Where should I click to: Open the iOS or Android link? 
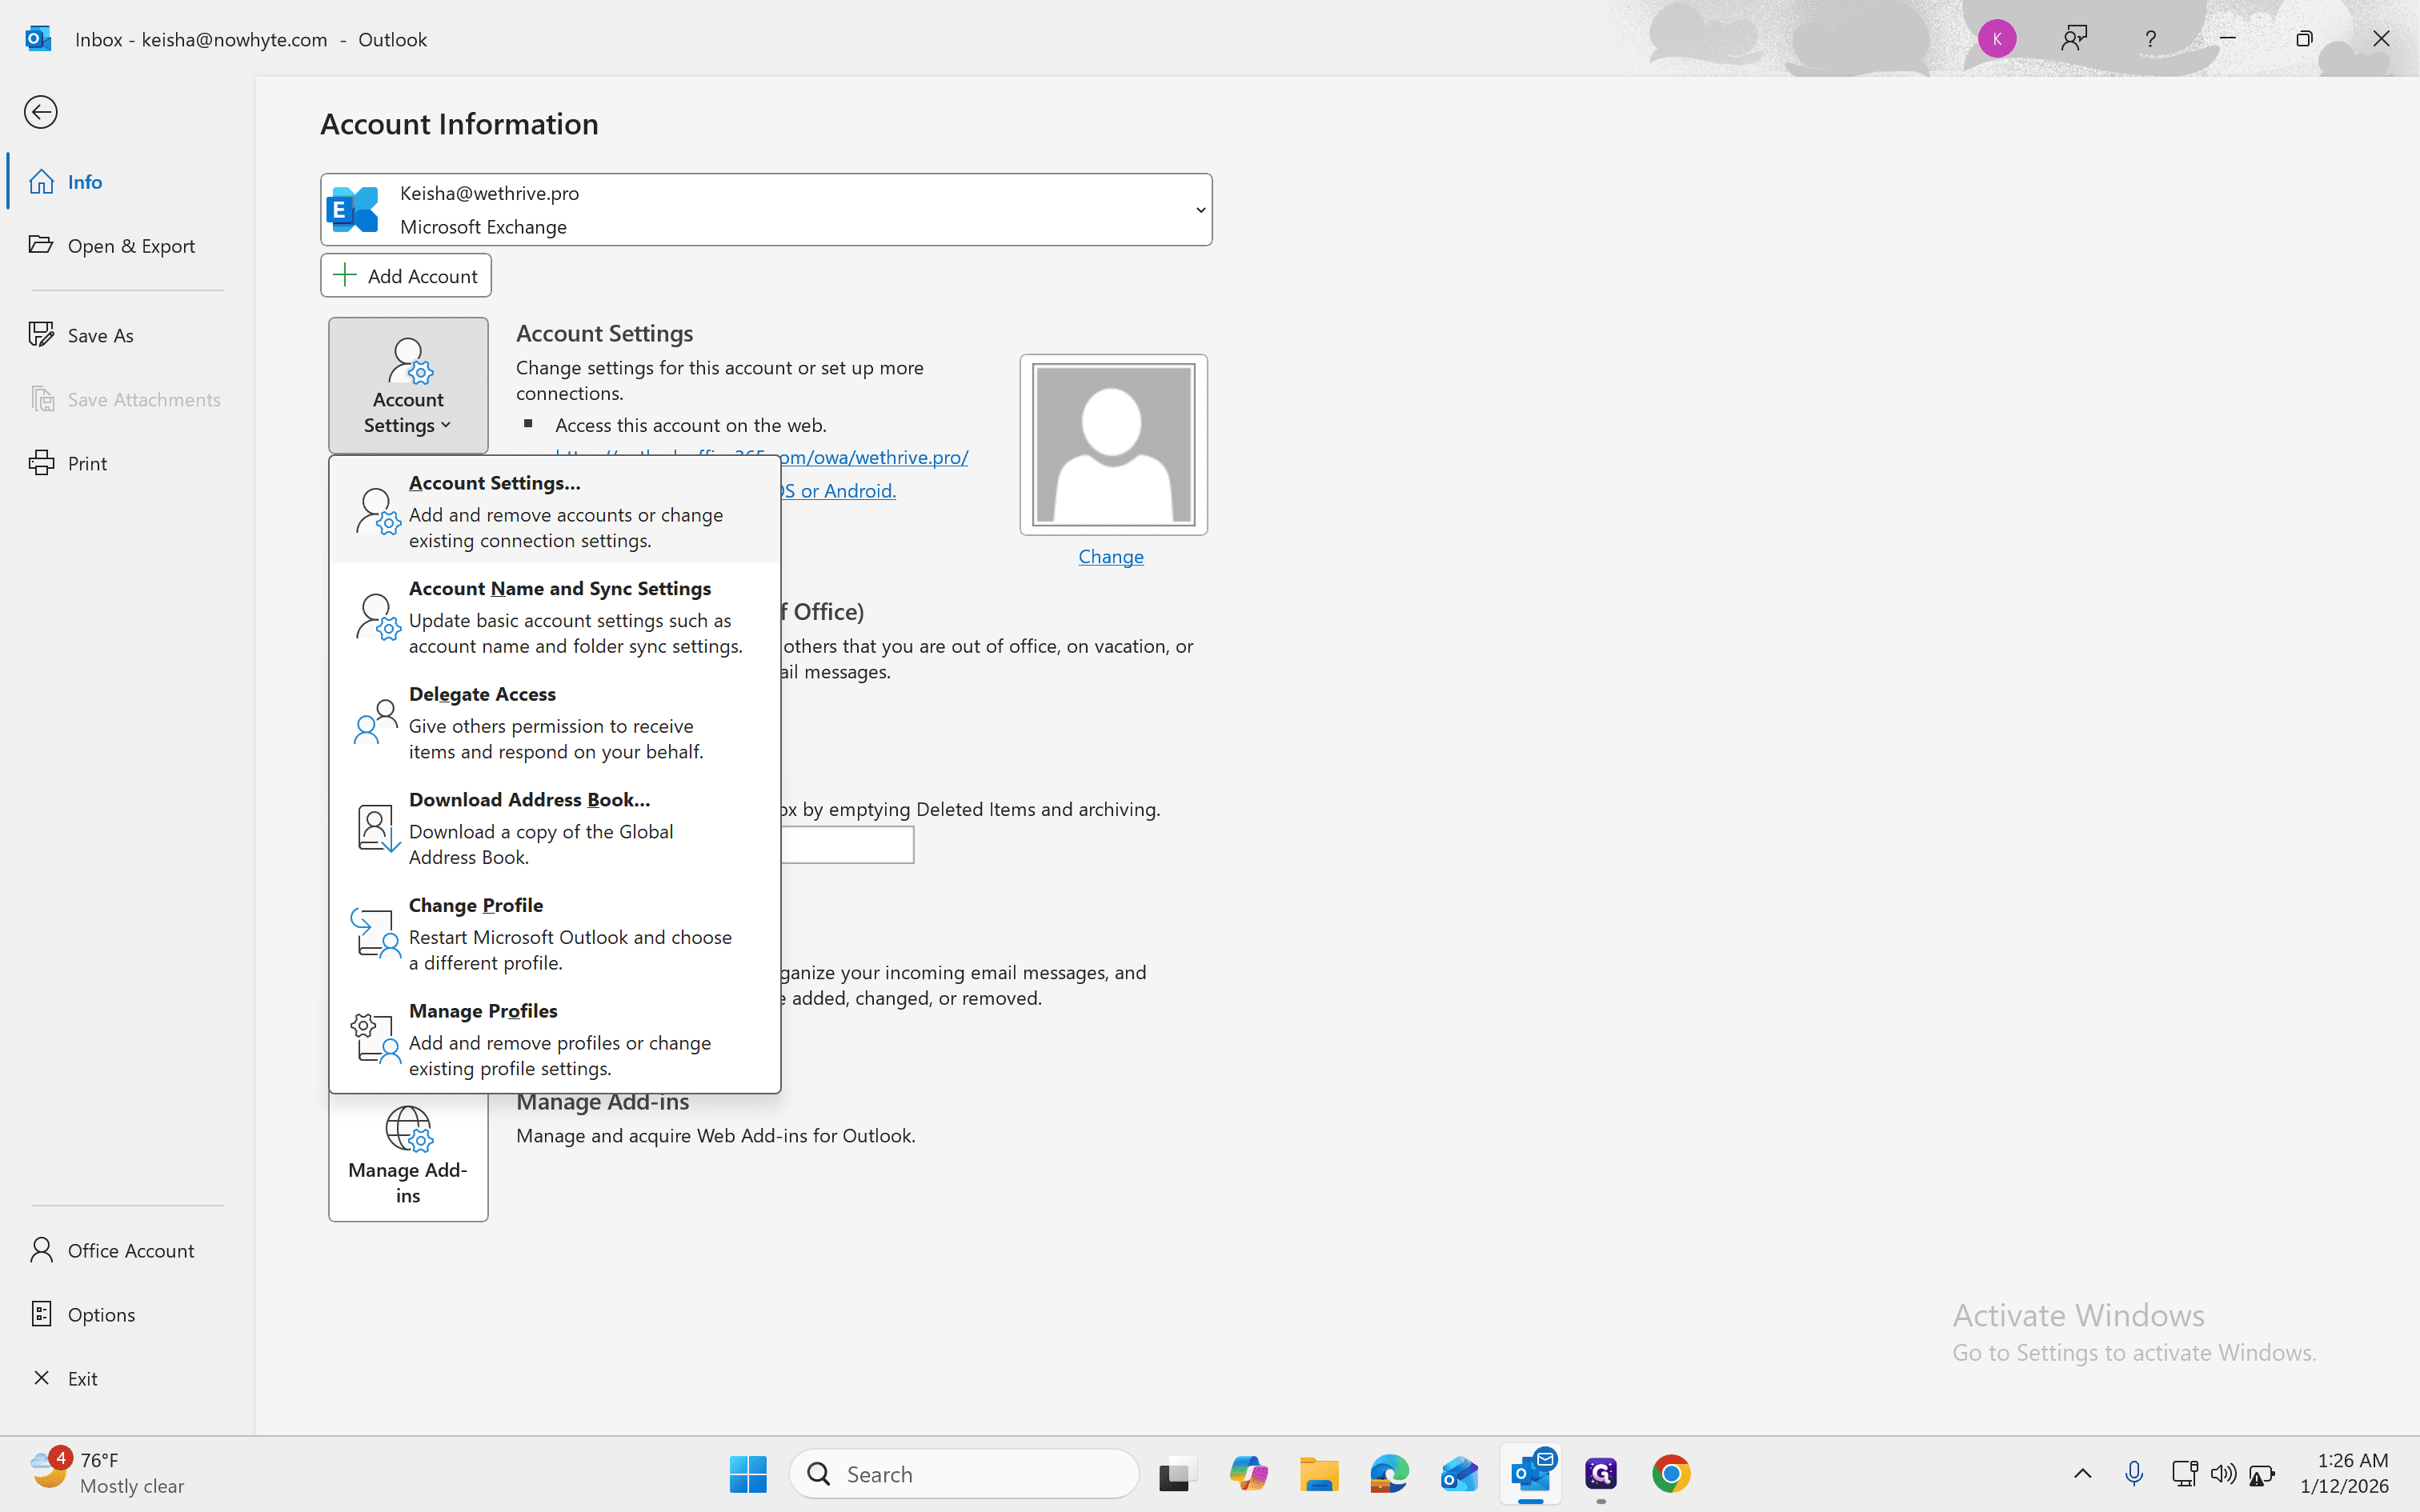point(838,490)
